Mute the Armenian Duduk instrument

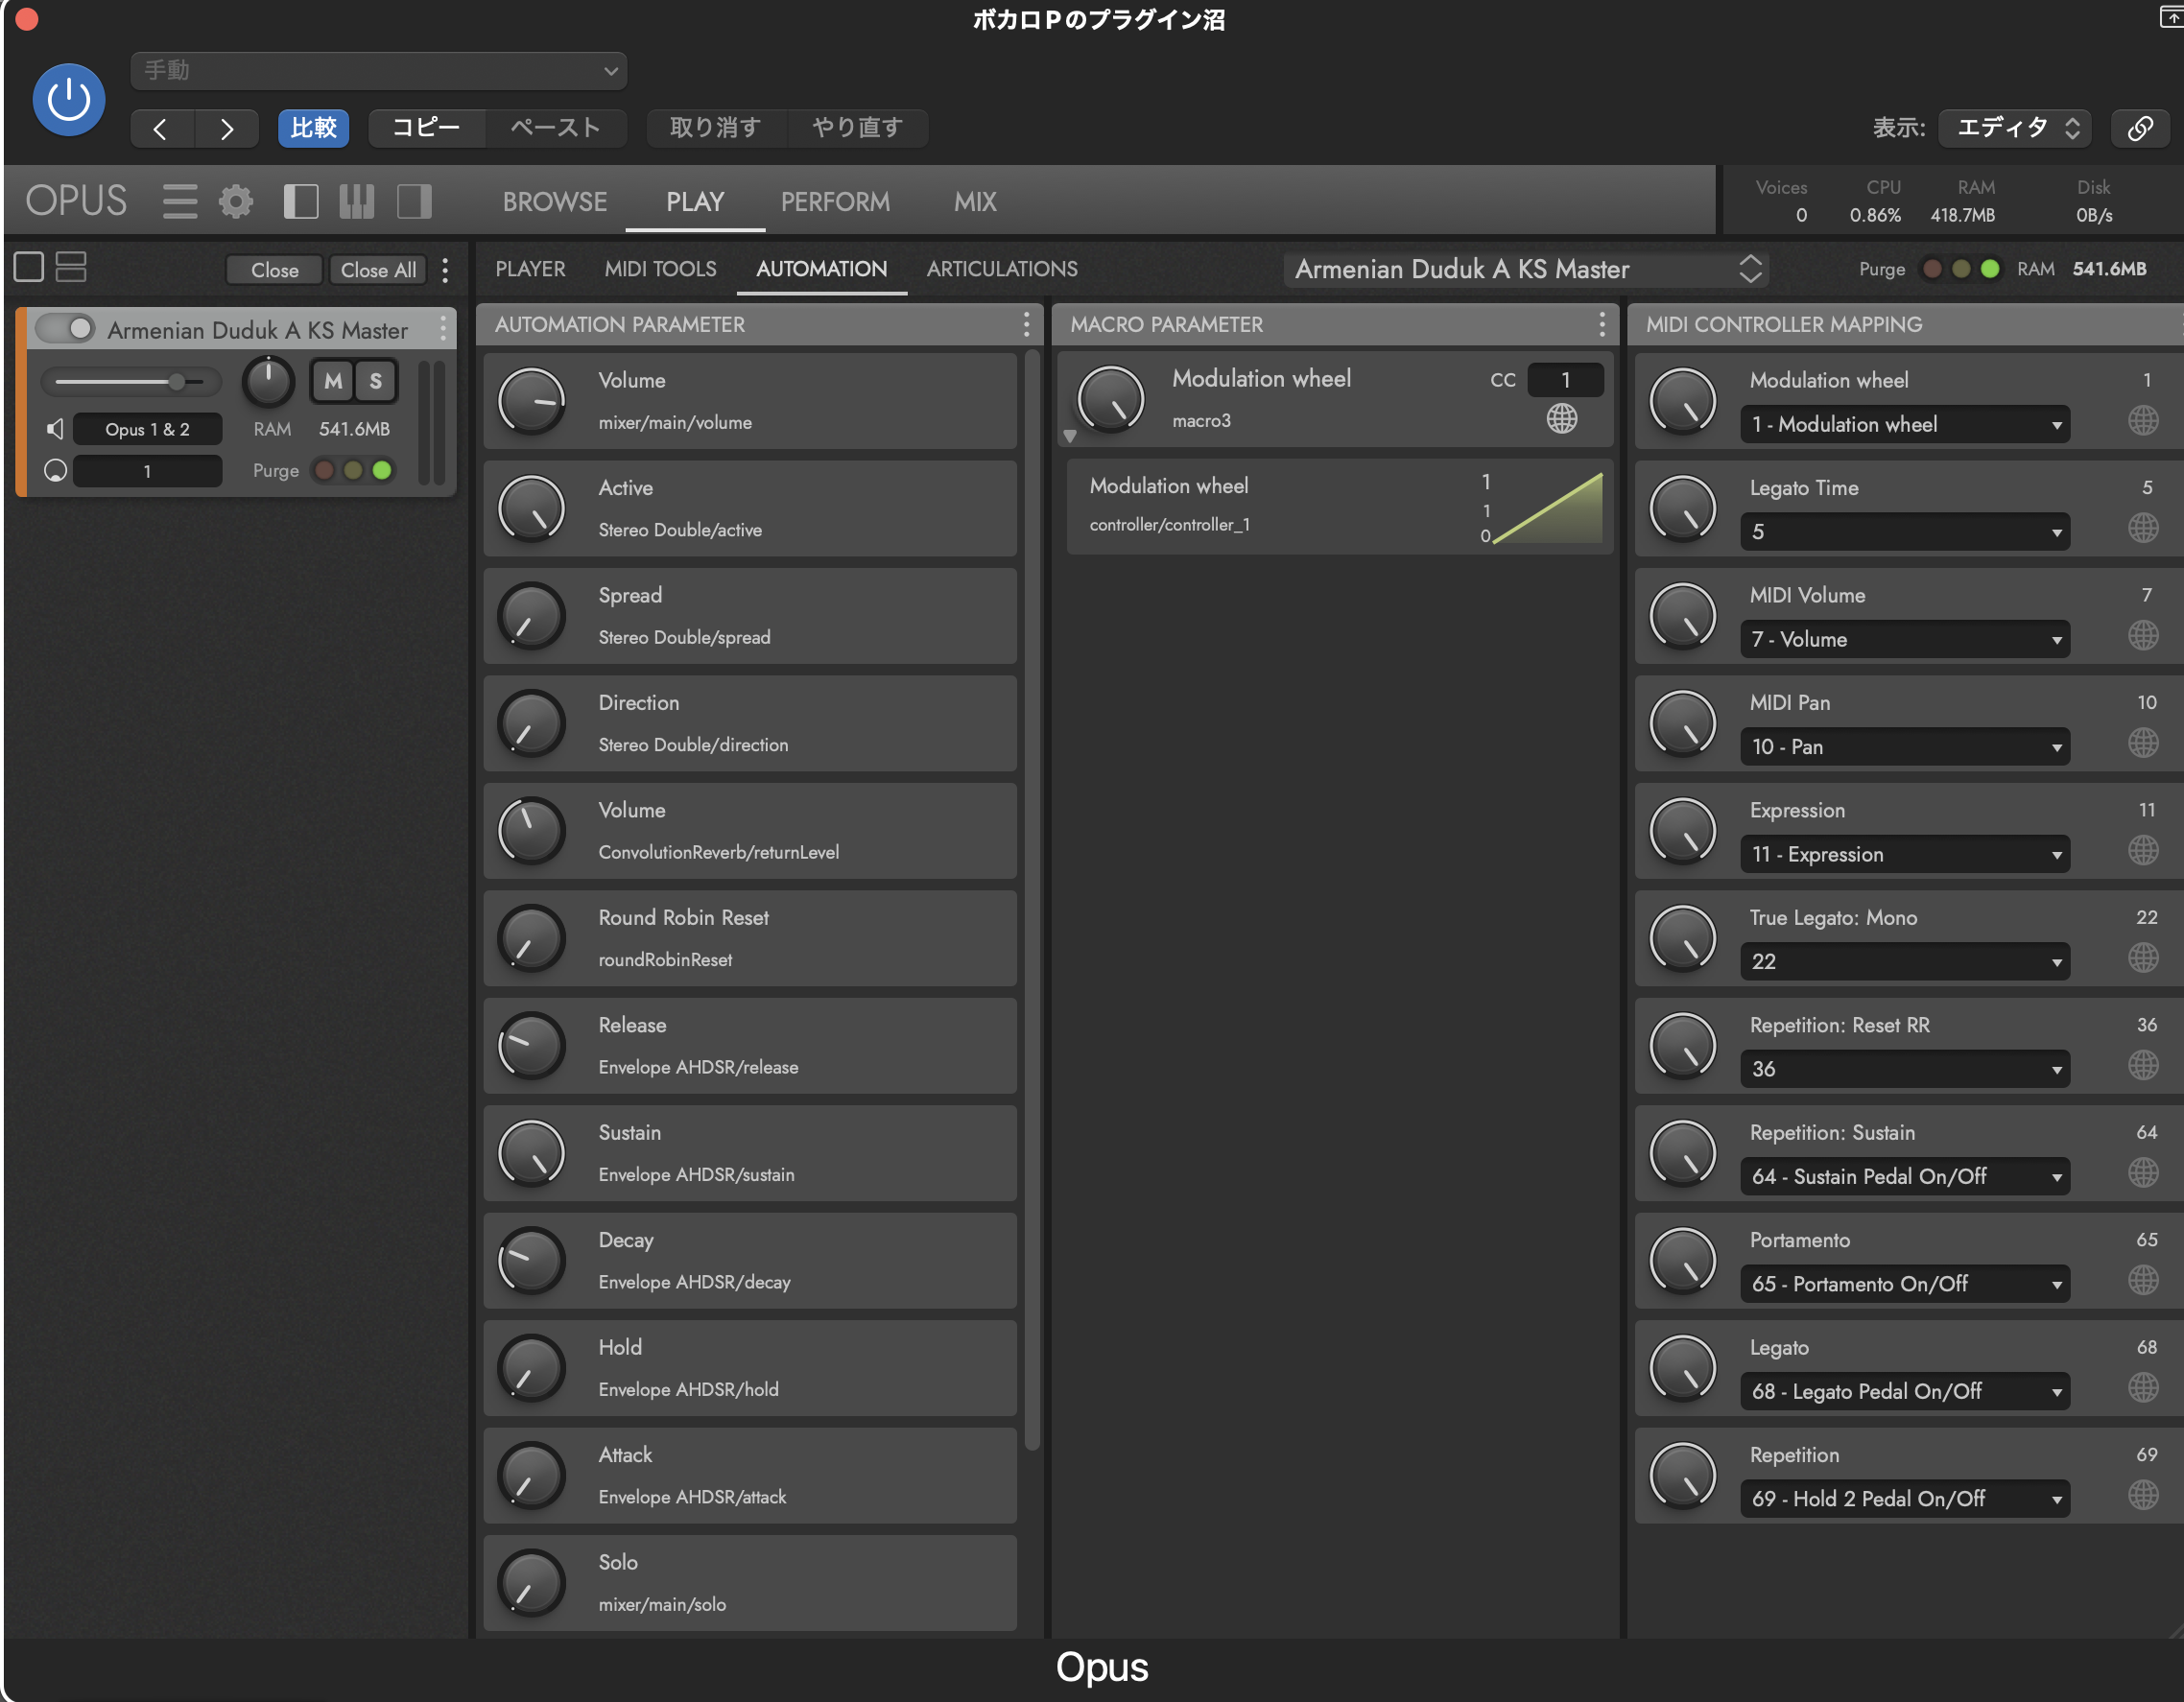coord(333,381)
